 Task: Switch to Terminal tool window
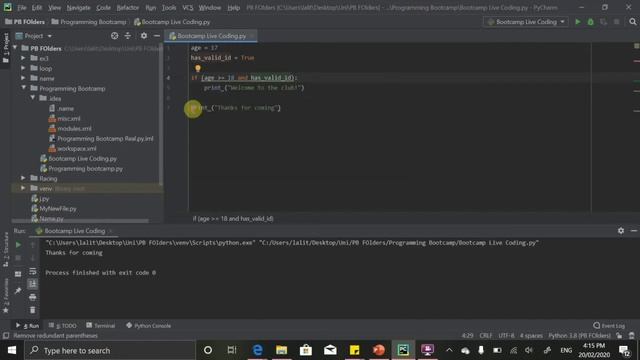coord(100,326)
